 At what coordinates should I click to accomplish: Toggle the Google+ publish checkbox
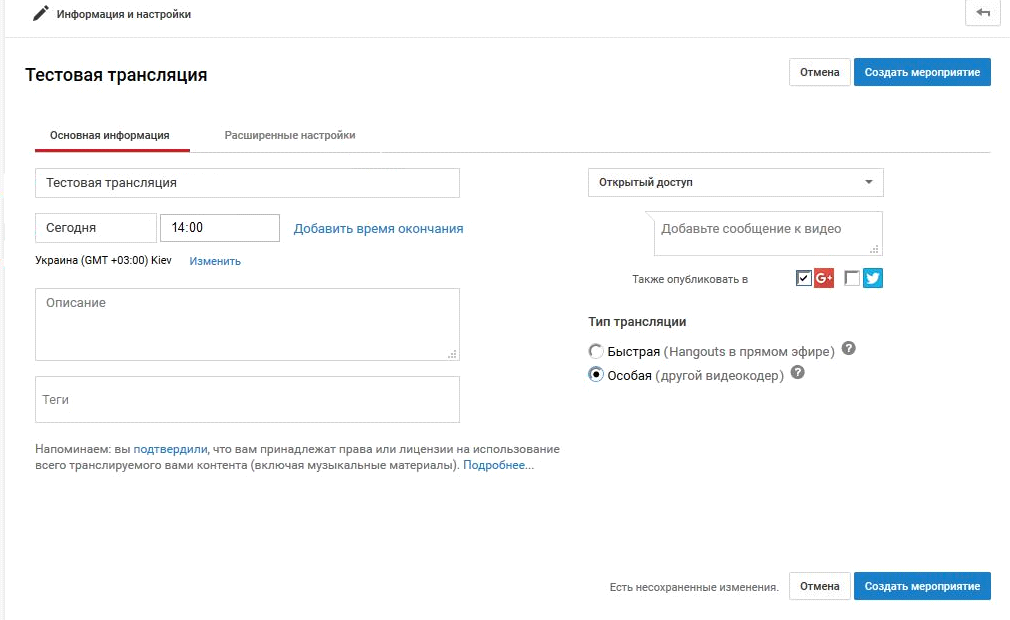pos(804,279)
